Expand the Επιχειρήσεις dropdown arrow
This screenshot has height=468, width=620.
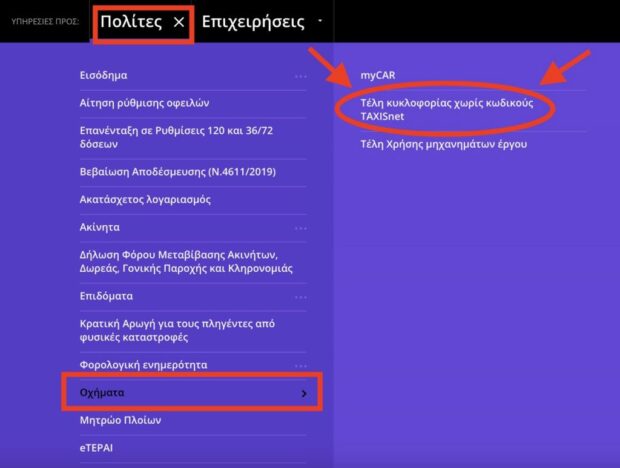pyautogui.click(x=320, y=21)
